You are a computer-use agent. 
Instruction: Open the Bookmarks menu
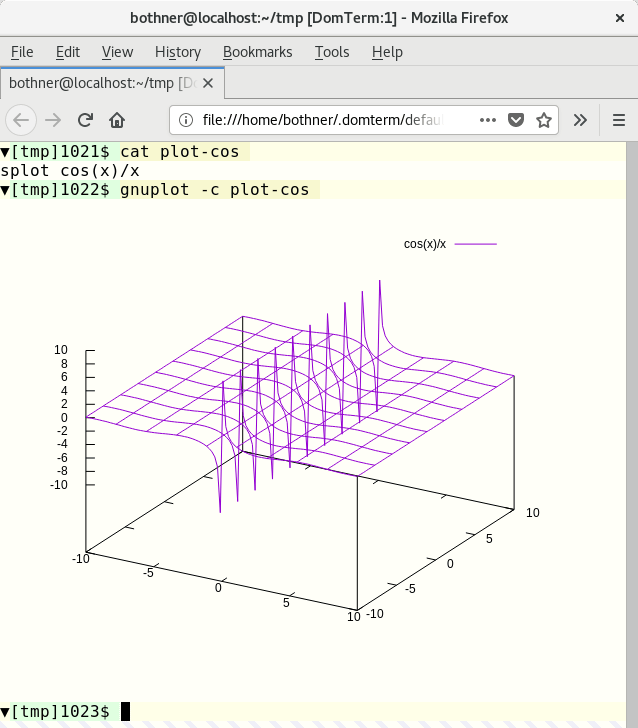tap(257, 52)
